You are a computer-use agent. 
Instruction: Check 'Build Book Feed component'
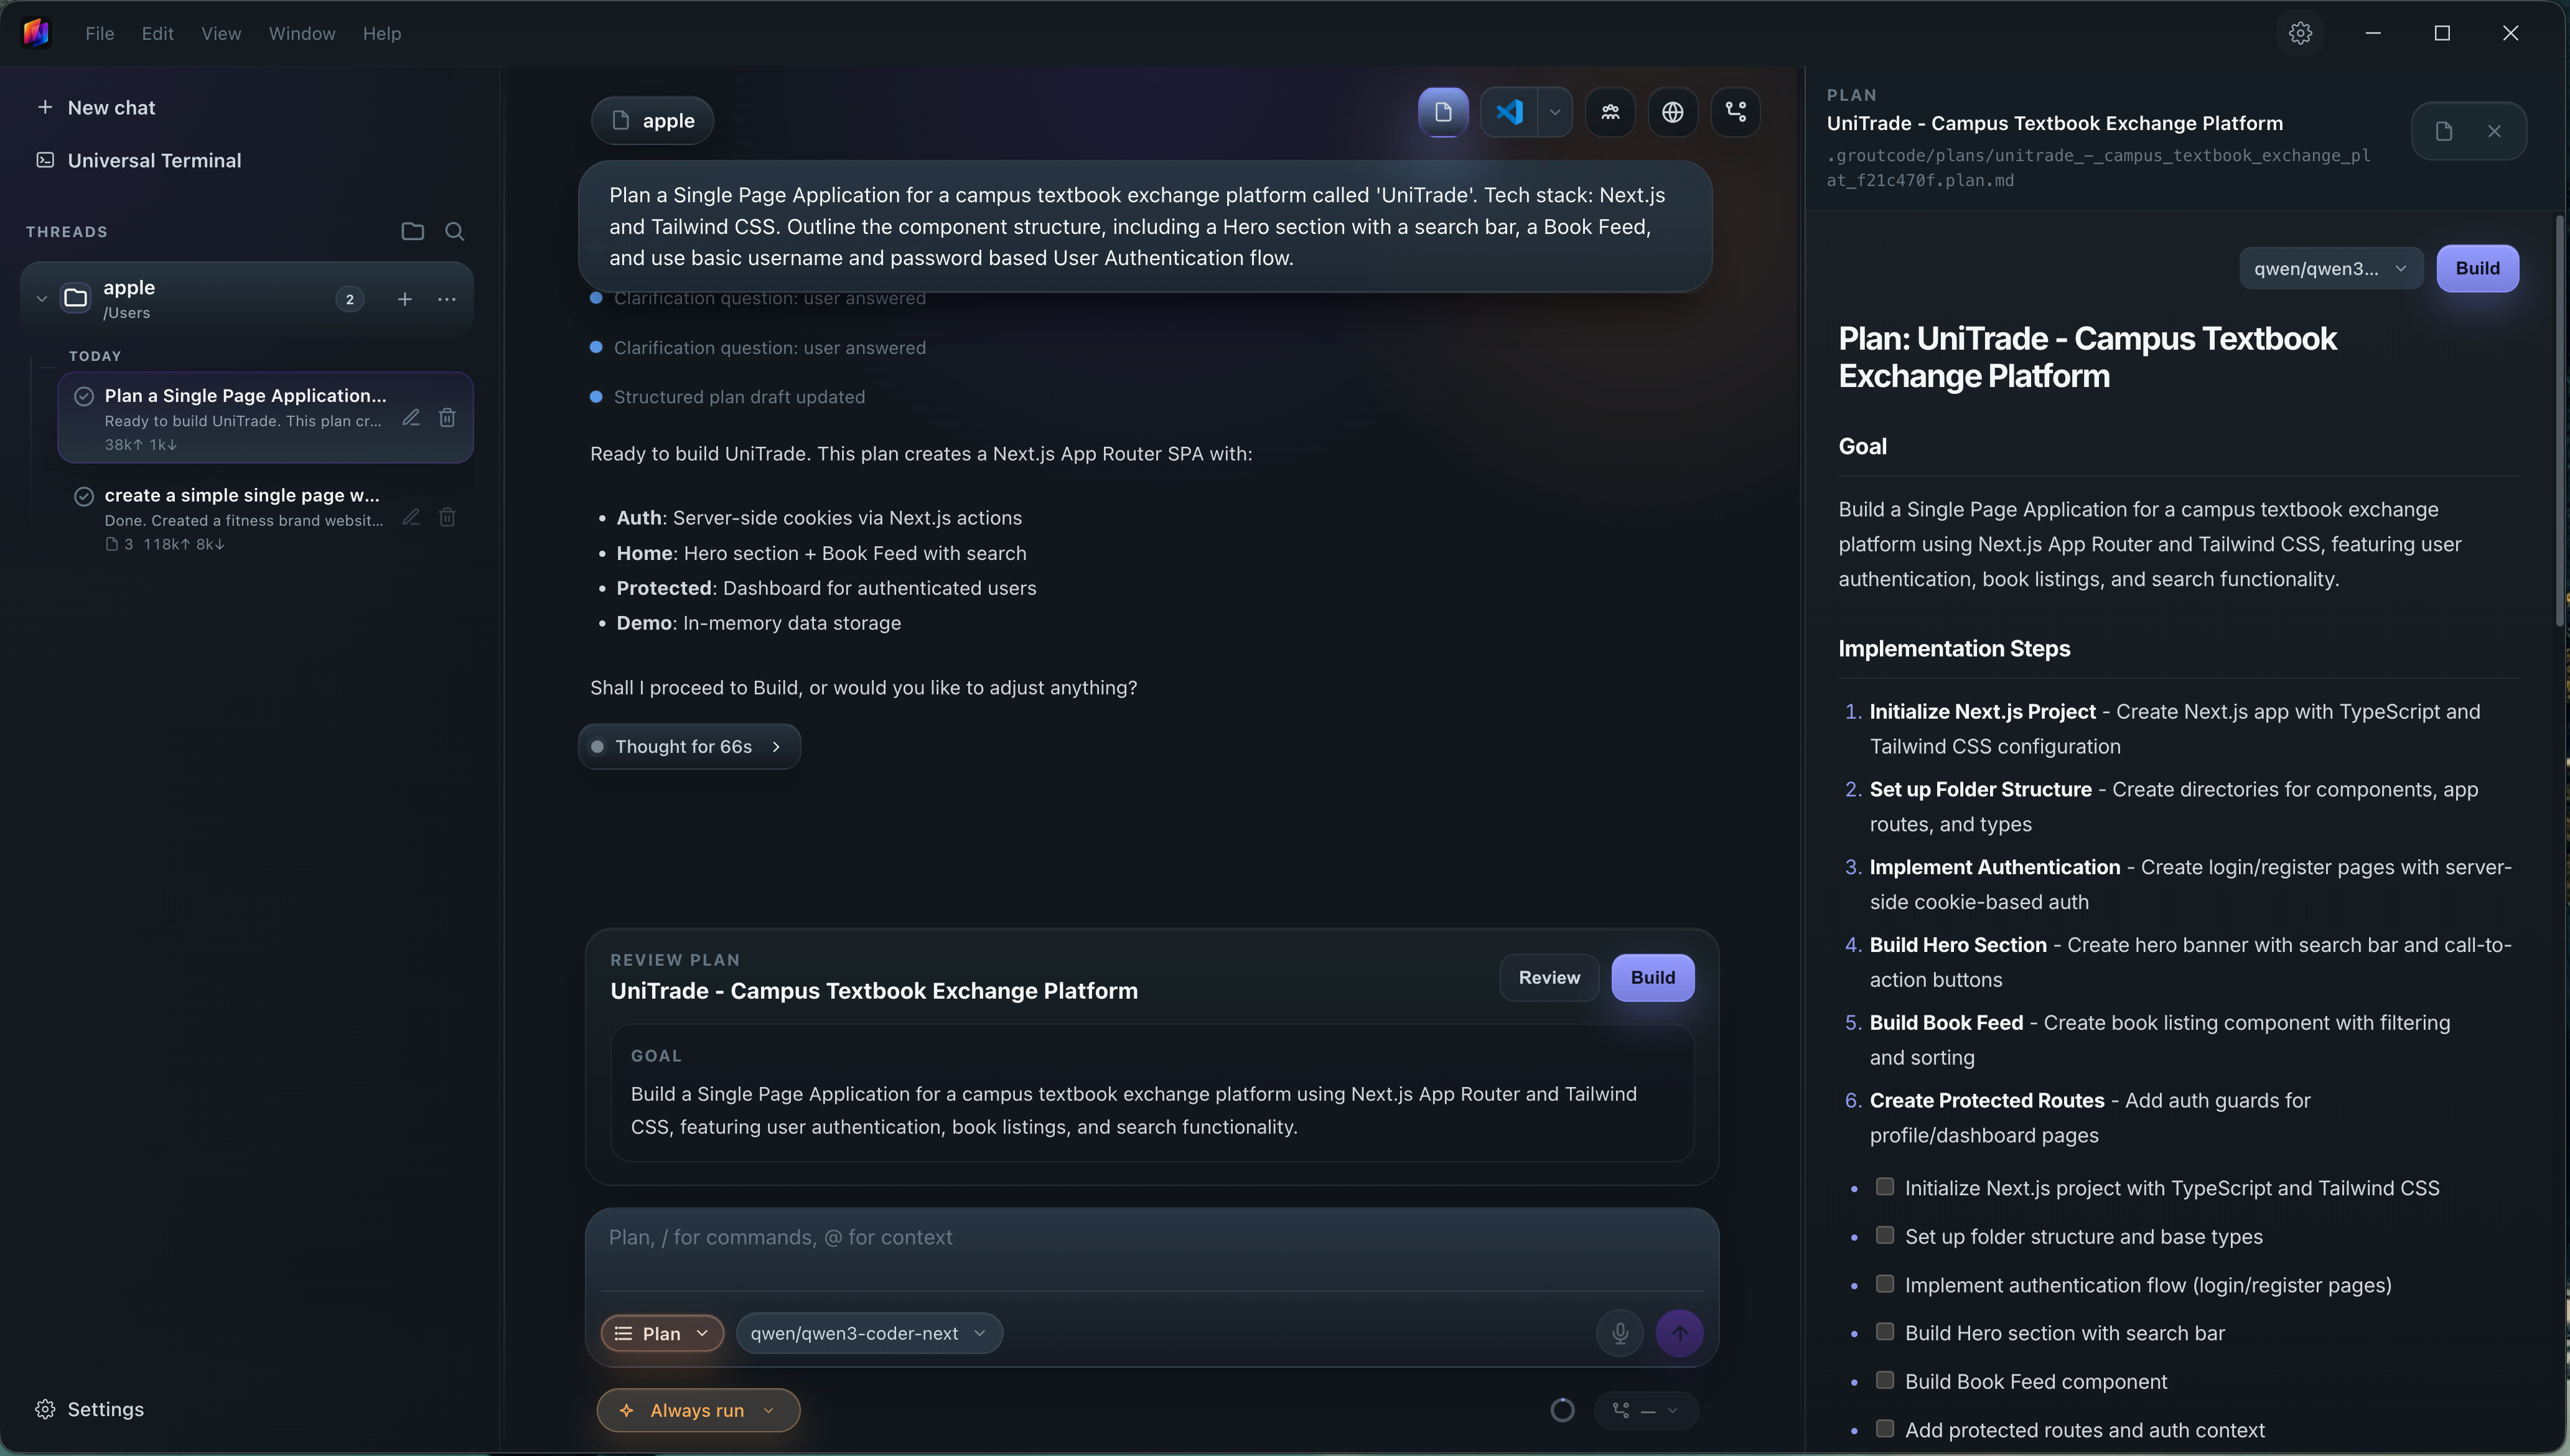[x=1885, y=1380]
